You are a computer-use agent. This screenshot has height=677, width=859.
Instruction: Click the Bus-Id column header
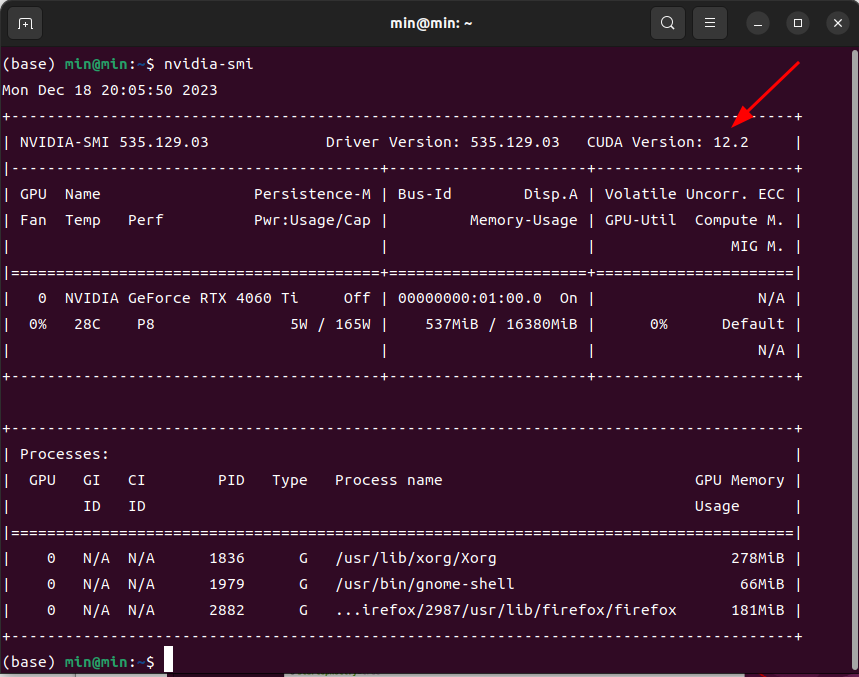point(425,194)
